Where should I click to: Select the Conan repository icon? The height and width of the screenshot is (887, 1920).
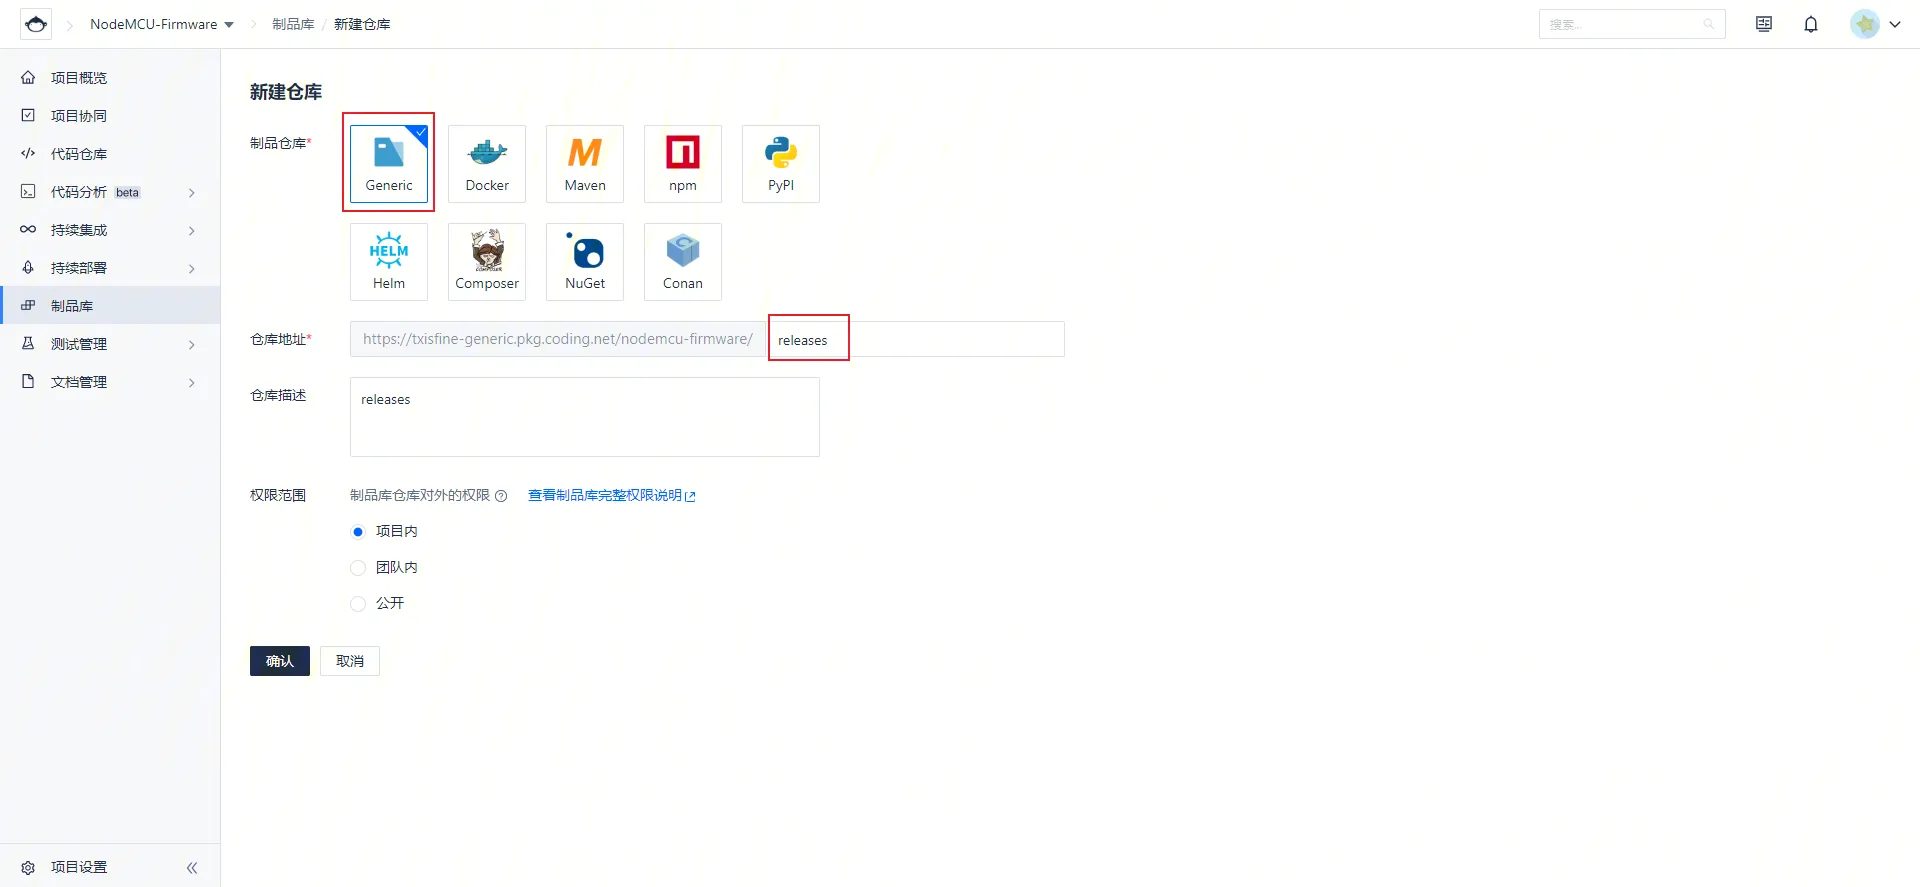click(683, 262)
